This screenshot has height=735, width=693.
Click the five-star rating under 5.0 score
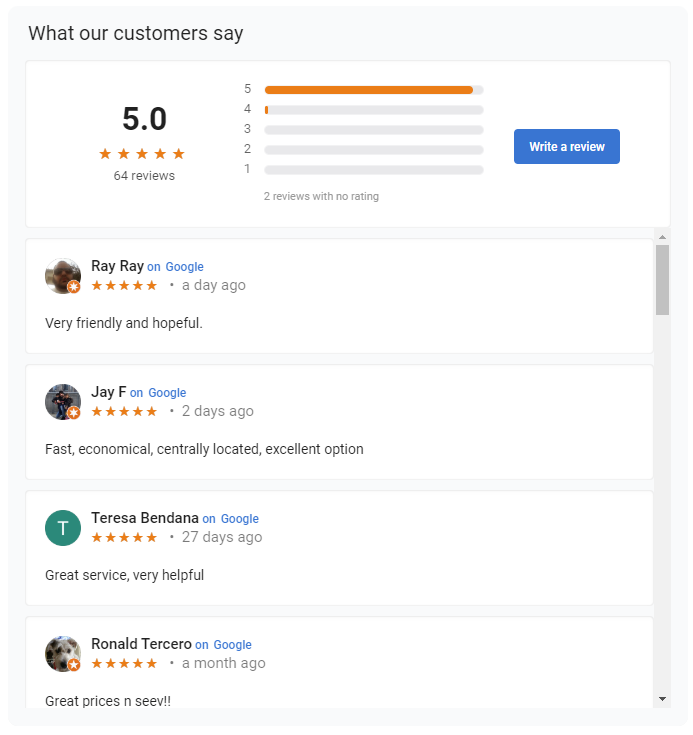pos(142,154)
